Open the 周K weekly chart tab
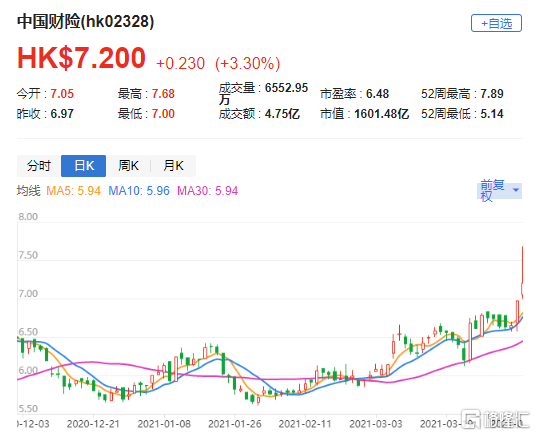536x436 pixels. (129, 166)
